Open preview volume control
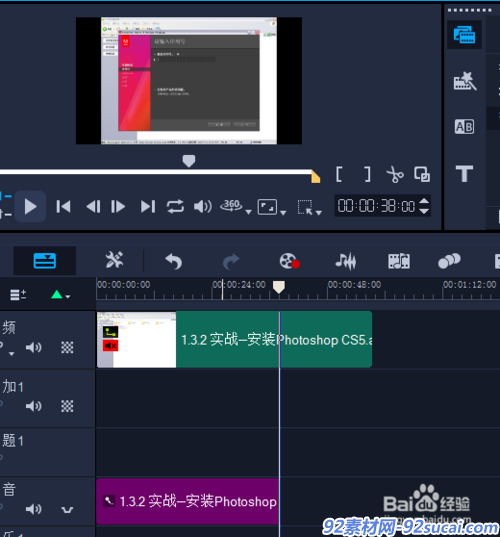Viewport: 500px width, 537px height. point(203,207)
